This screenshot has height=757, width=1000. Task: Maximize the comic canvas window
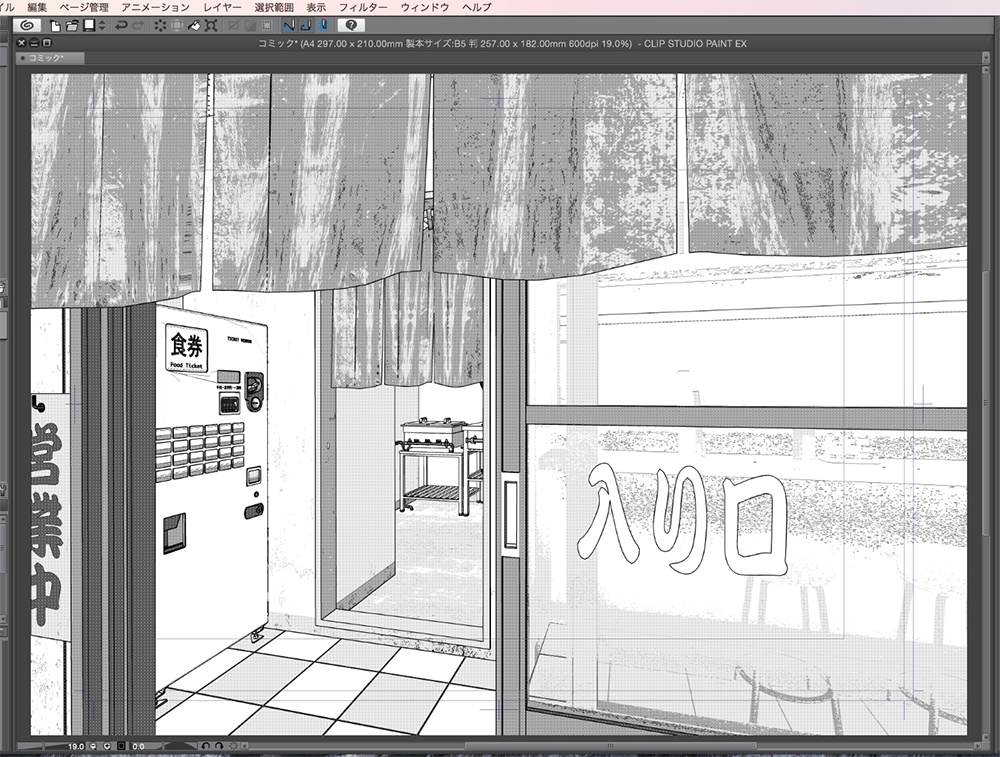pyautogui.click(x=47, y=43)
